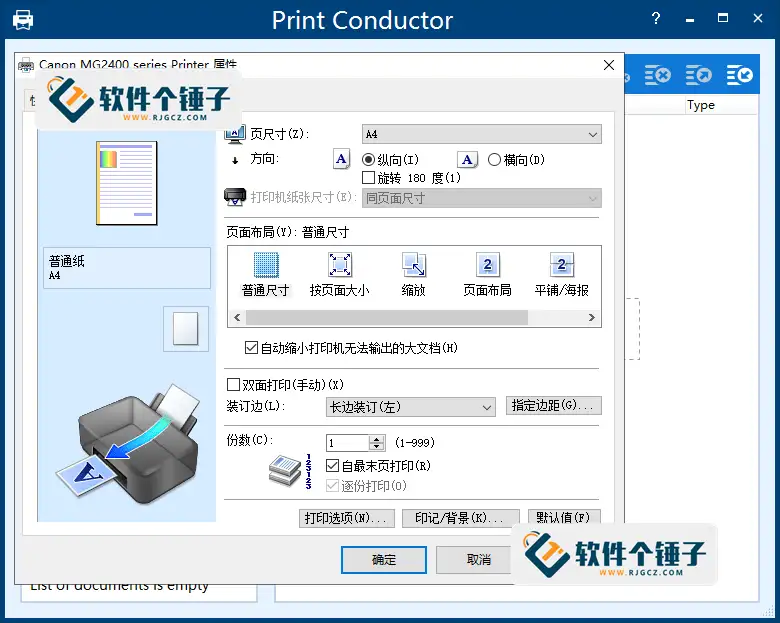
Task: Toggle the disabled 逐份打印 checkbox
Action: 332,486
